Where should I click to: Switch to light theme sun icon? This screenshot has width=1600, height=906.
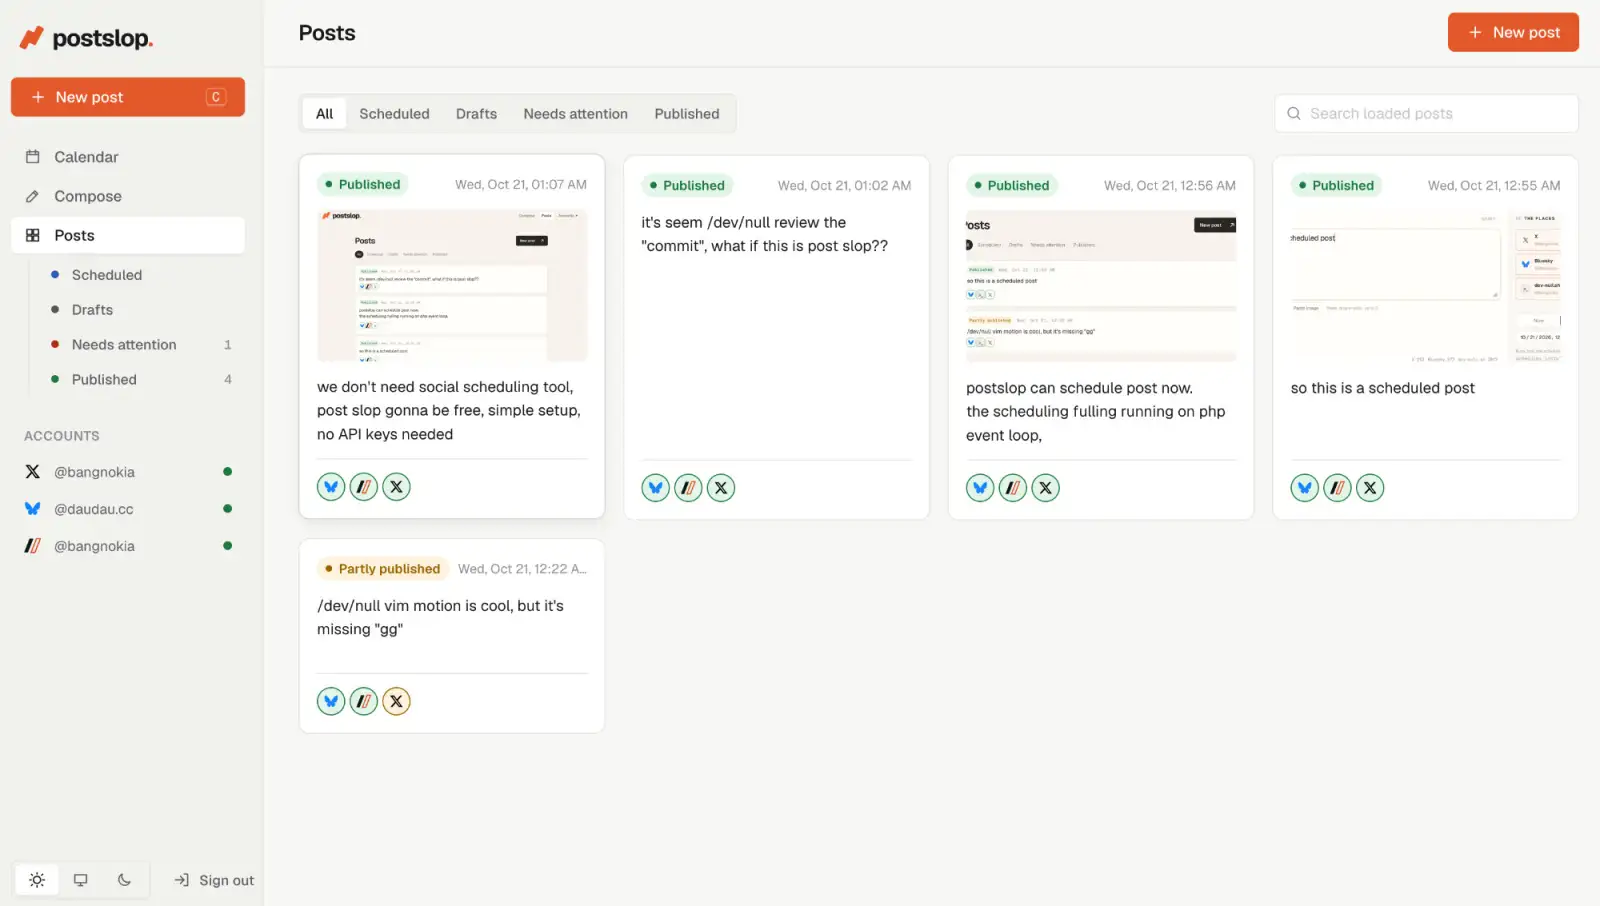(37, 880)
